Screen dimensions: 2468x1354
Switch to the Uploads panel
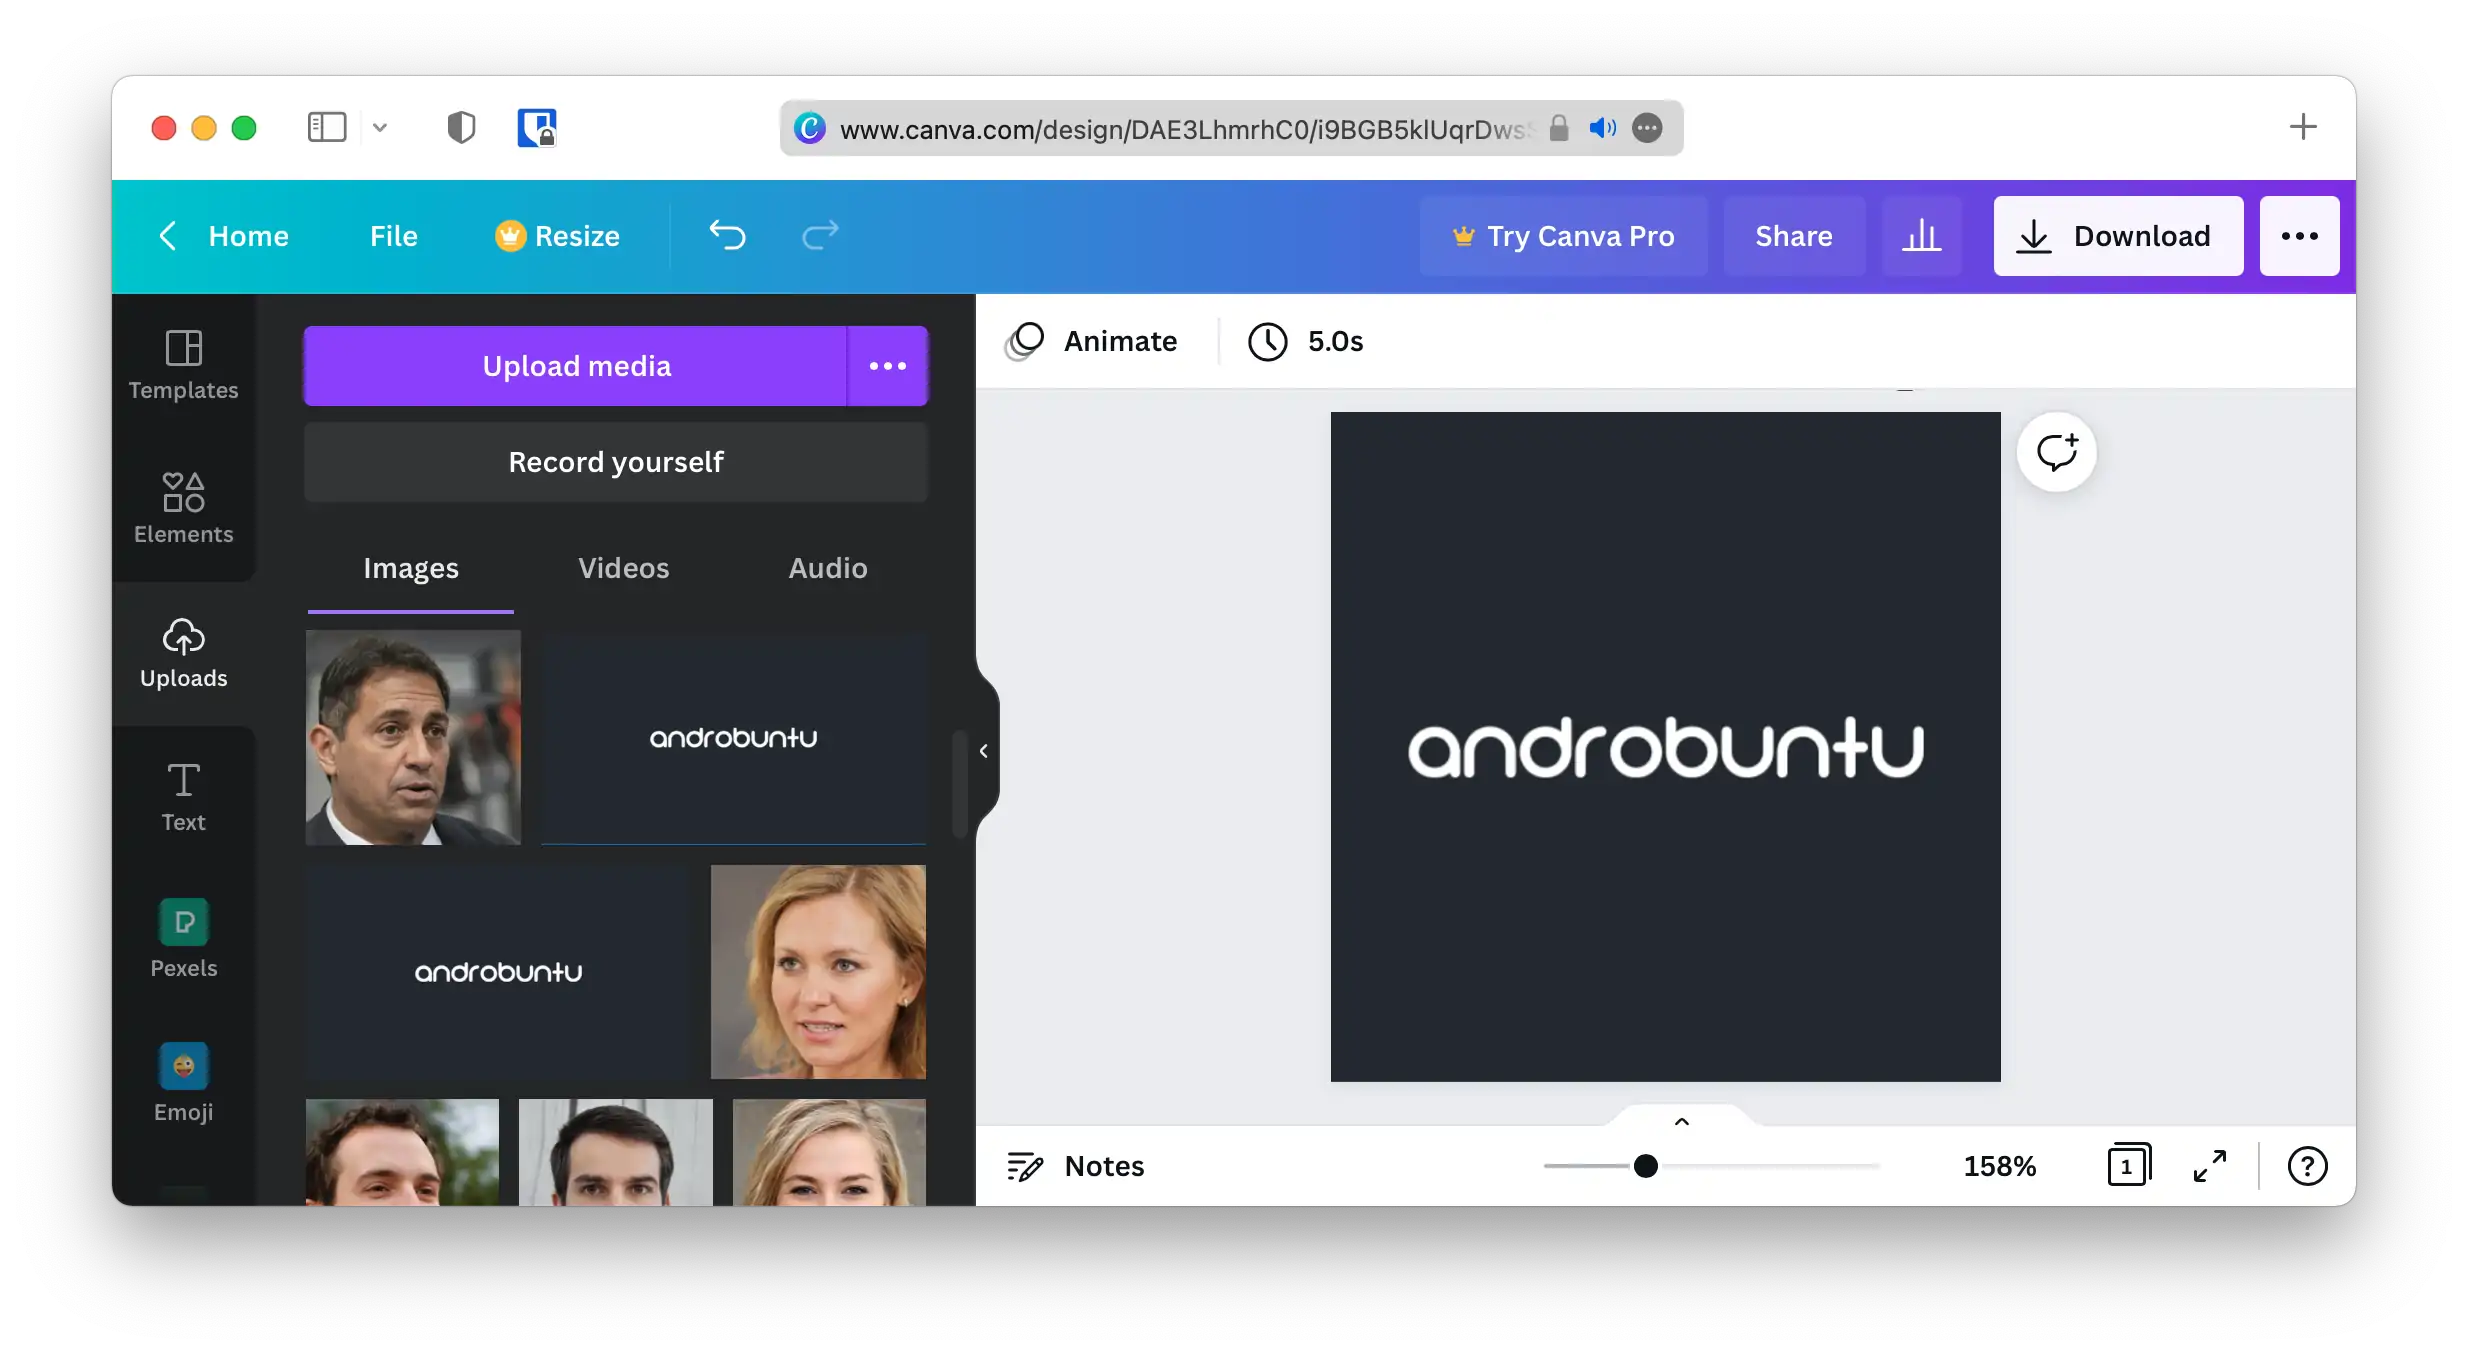[184, 653]
